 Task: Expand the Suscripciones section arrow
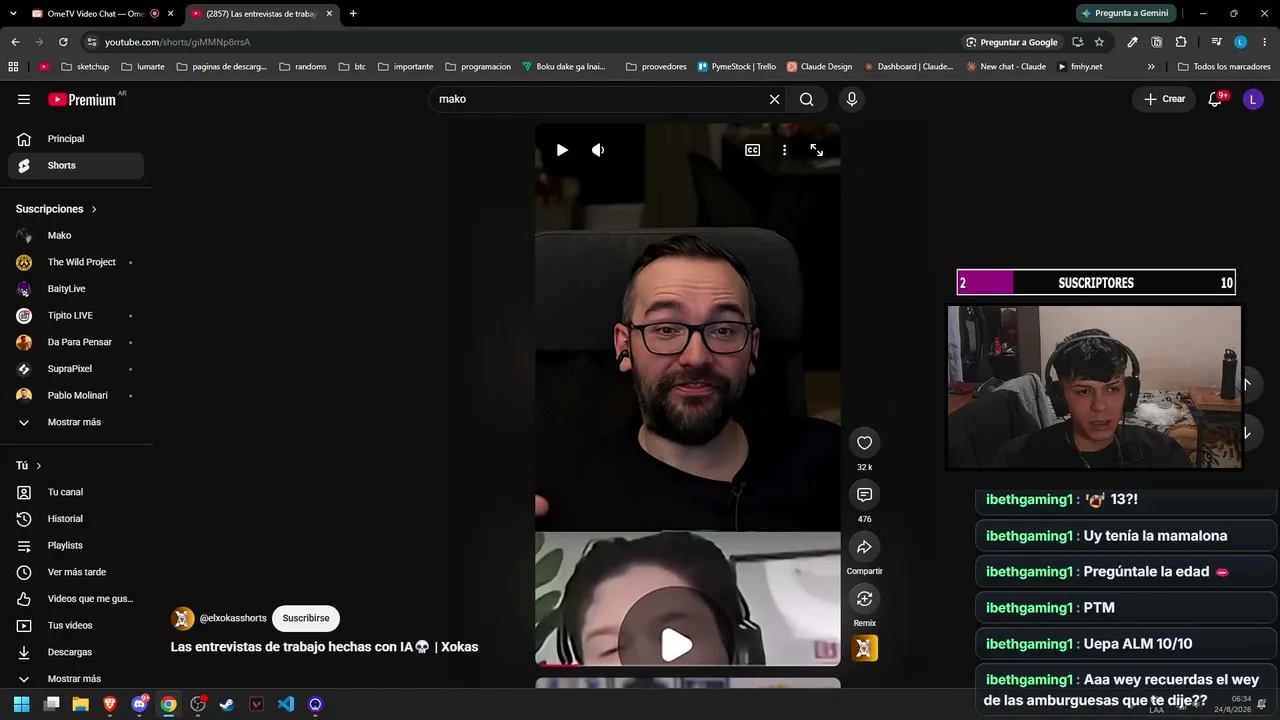point(94,209)
